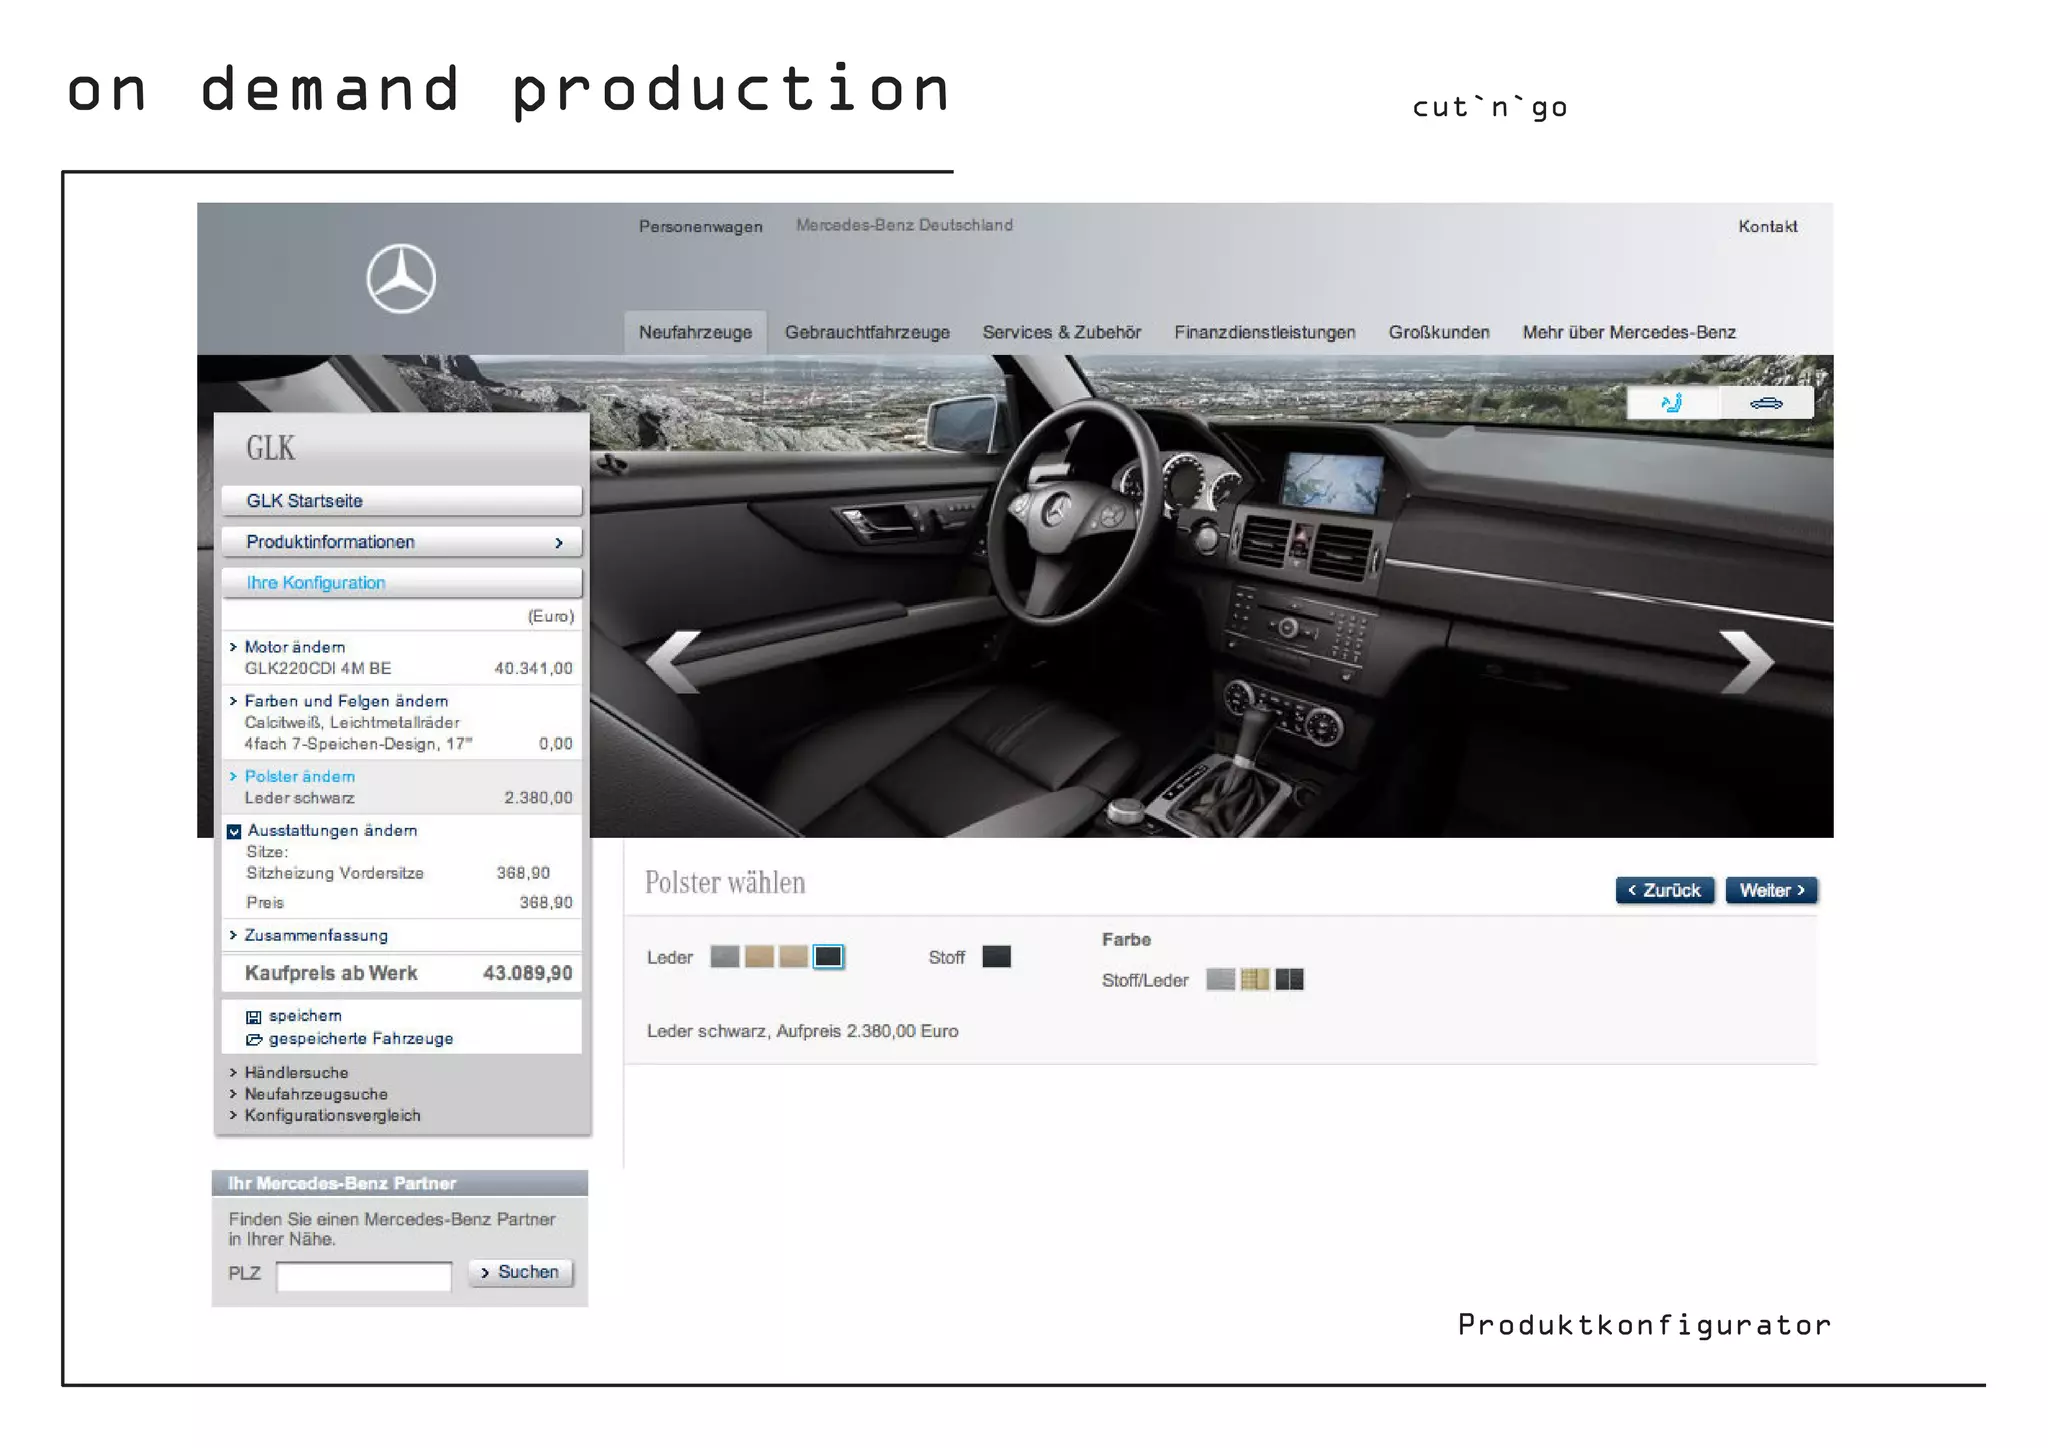Click the GLK model heading
Viewport: 2048px width, 1448px height.
[271, 448]
